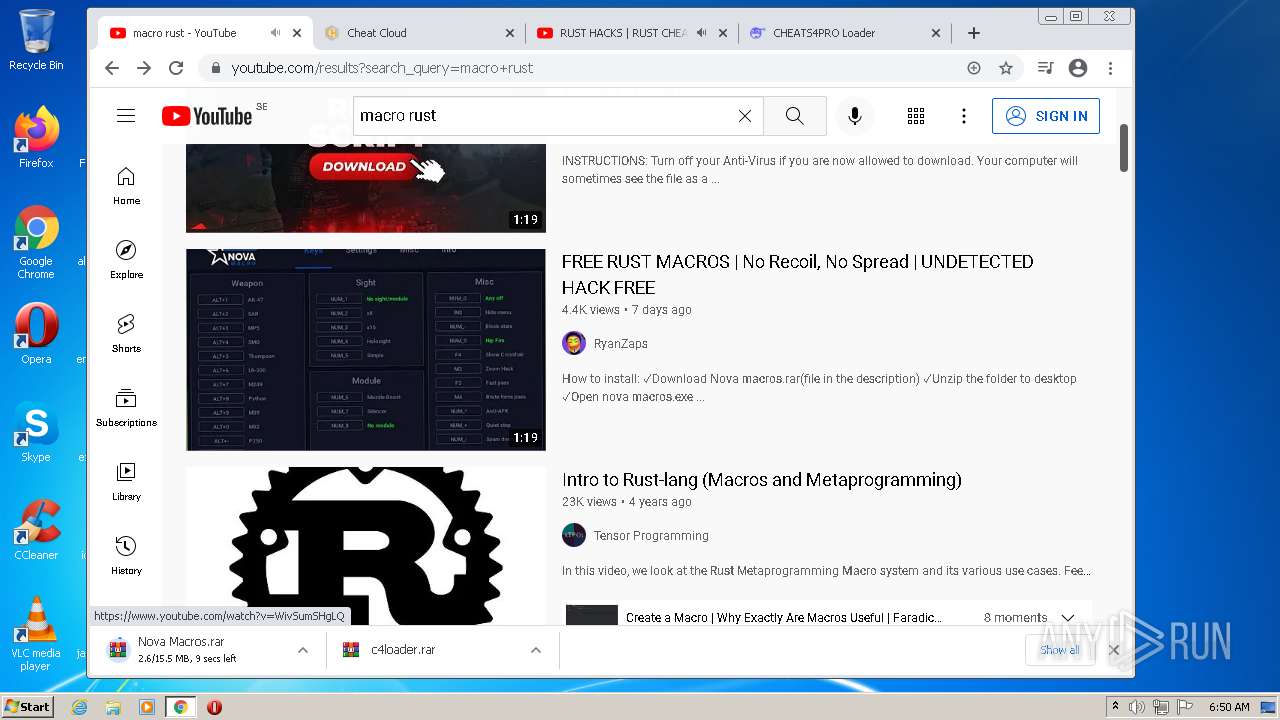Reload the current page
Image resolution: width=1280 pixels, height=720 pixels.
[x=176, y=68]
